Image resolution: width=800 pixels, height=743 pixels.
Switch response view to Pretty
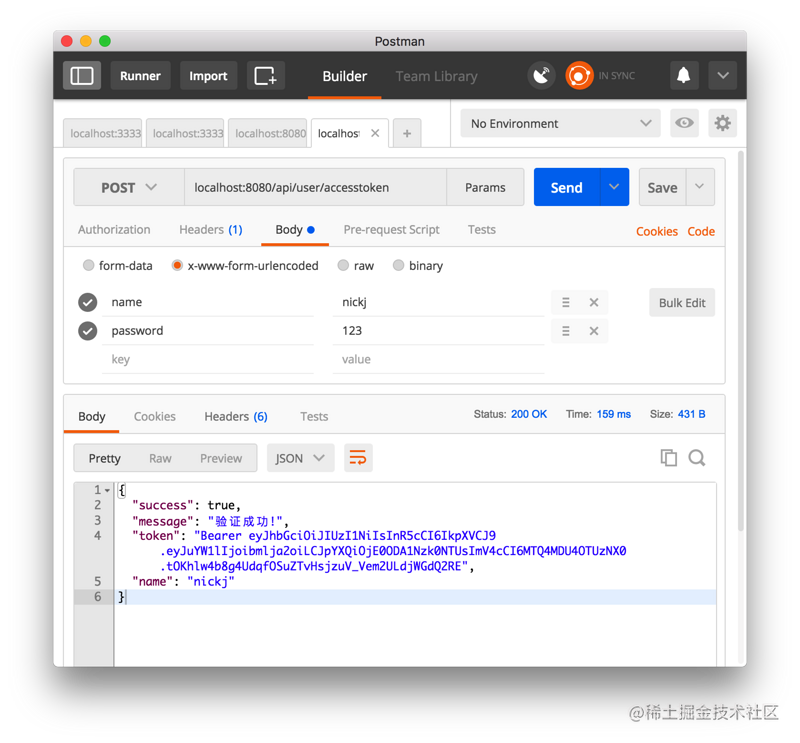pos(105,458)
